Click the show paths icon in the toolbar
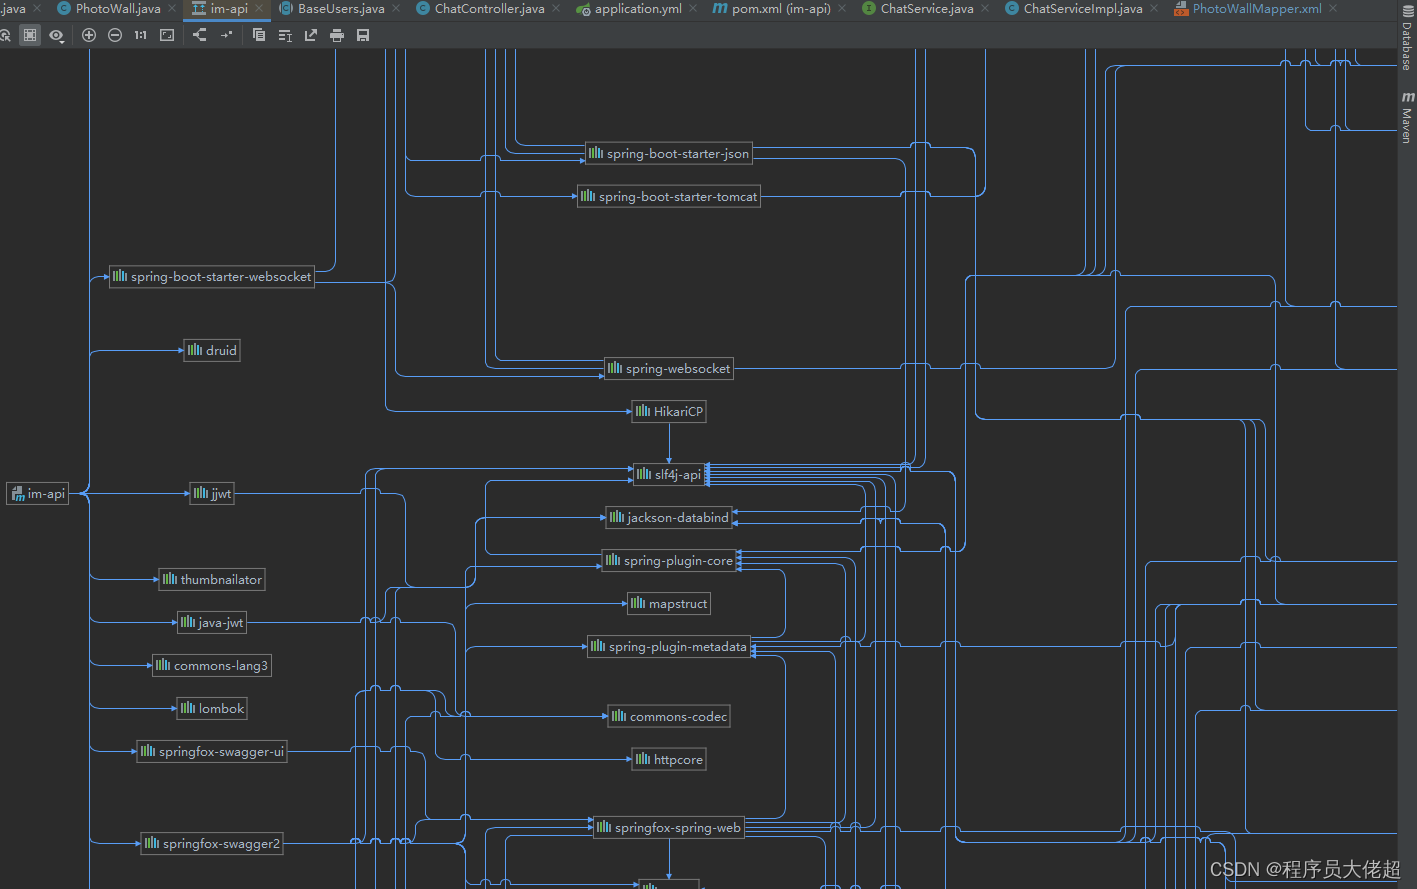This screenshot has height=889, width=1417. pos(200,35)
